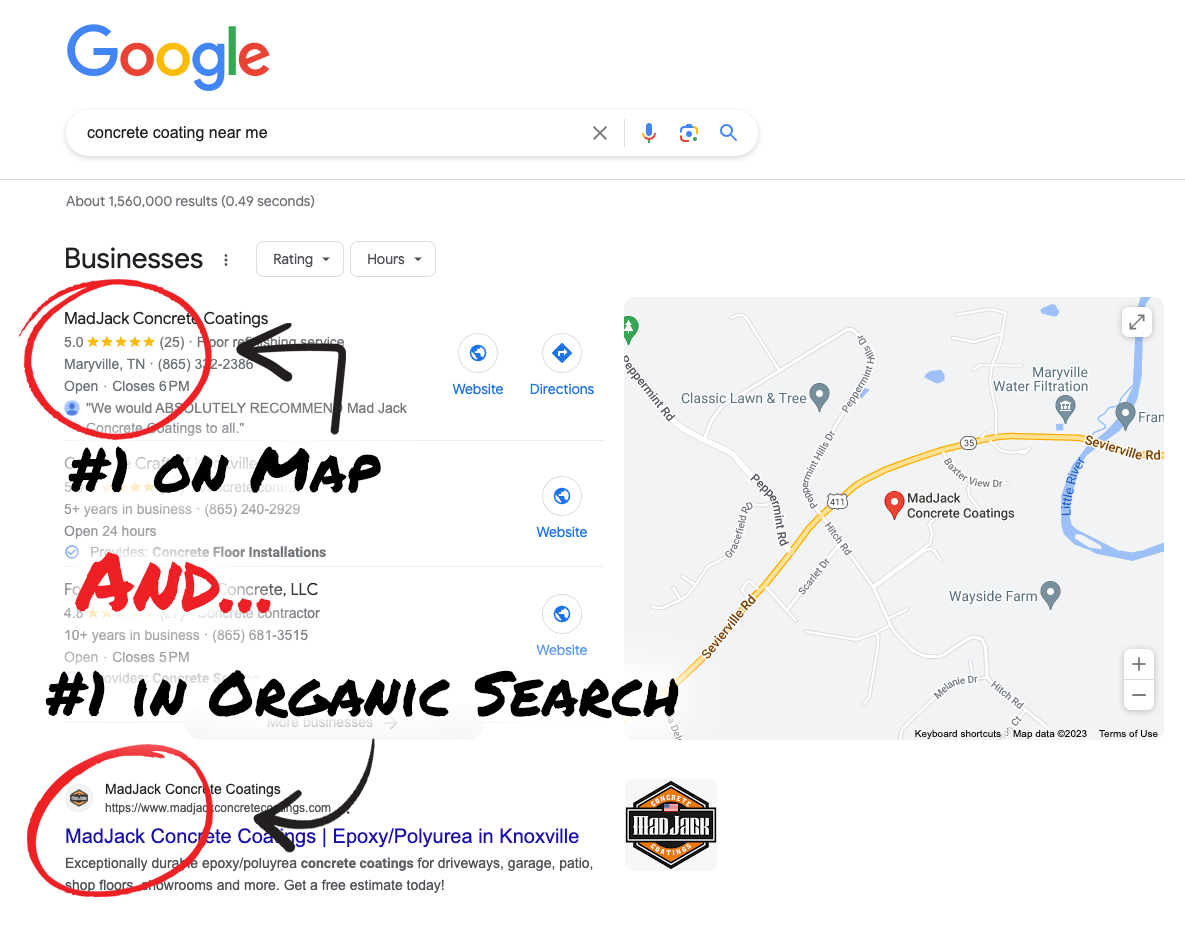Open the Classic Lawn & Tree map marker
This screenshot has height=925, width=1185.
819,396
